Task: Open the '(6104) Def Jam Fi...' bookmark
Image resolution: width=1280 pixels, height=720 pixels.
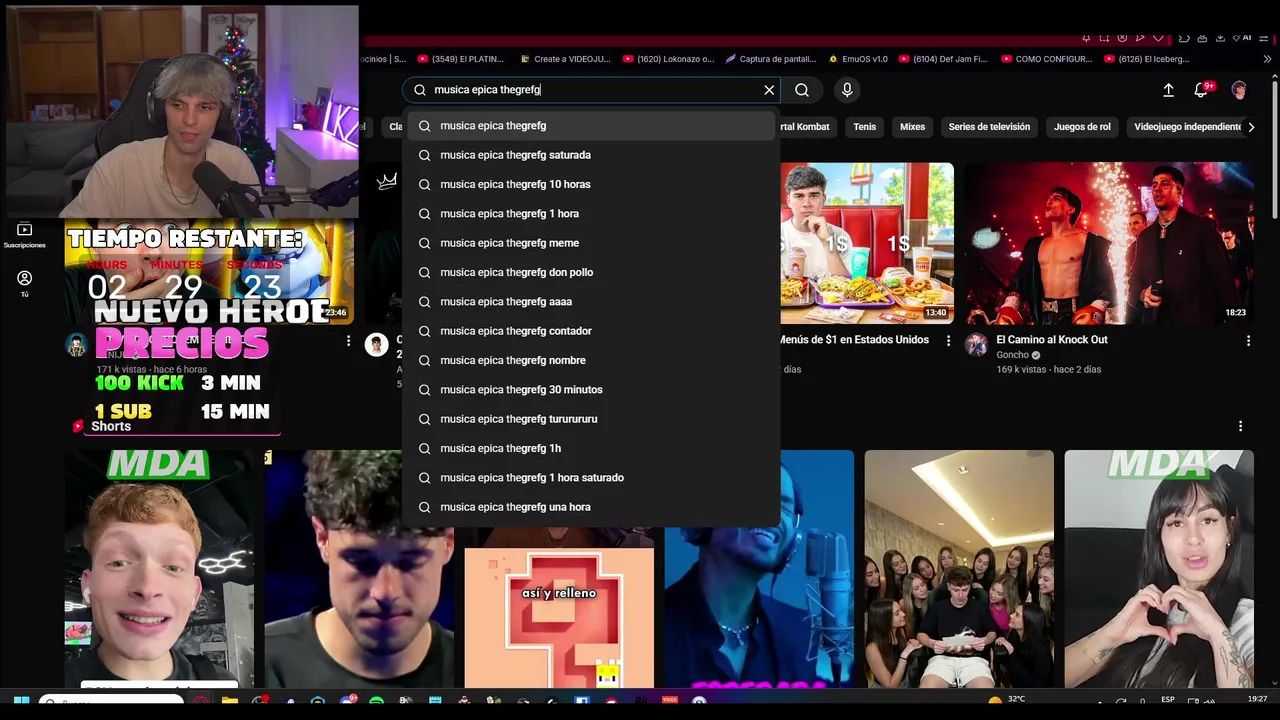Action: point(943,59)
